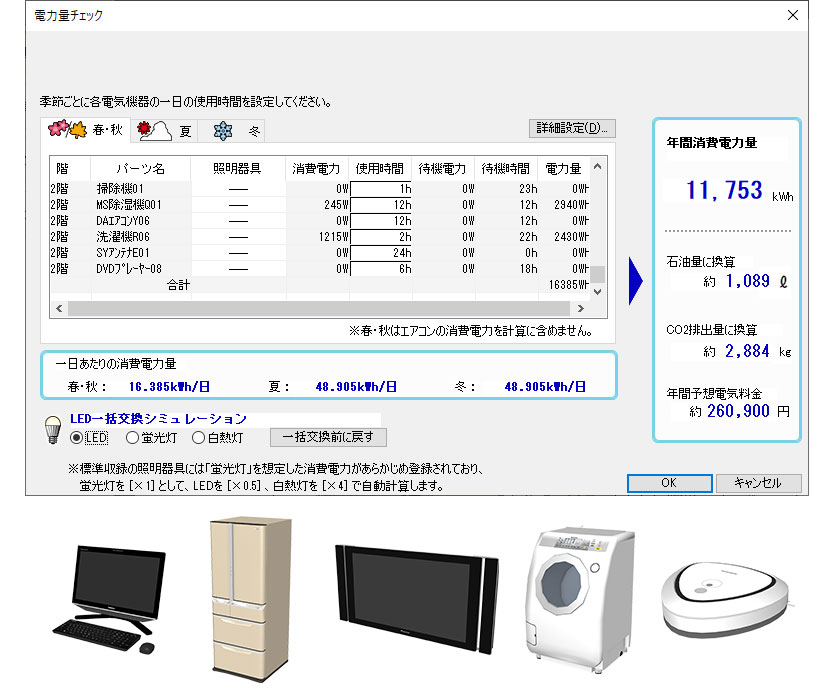
Task: Click the キャンセル button
Action: pyautogui.click(x=758, y=483)
